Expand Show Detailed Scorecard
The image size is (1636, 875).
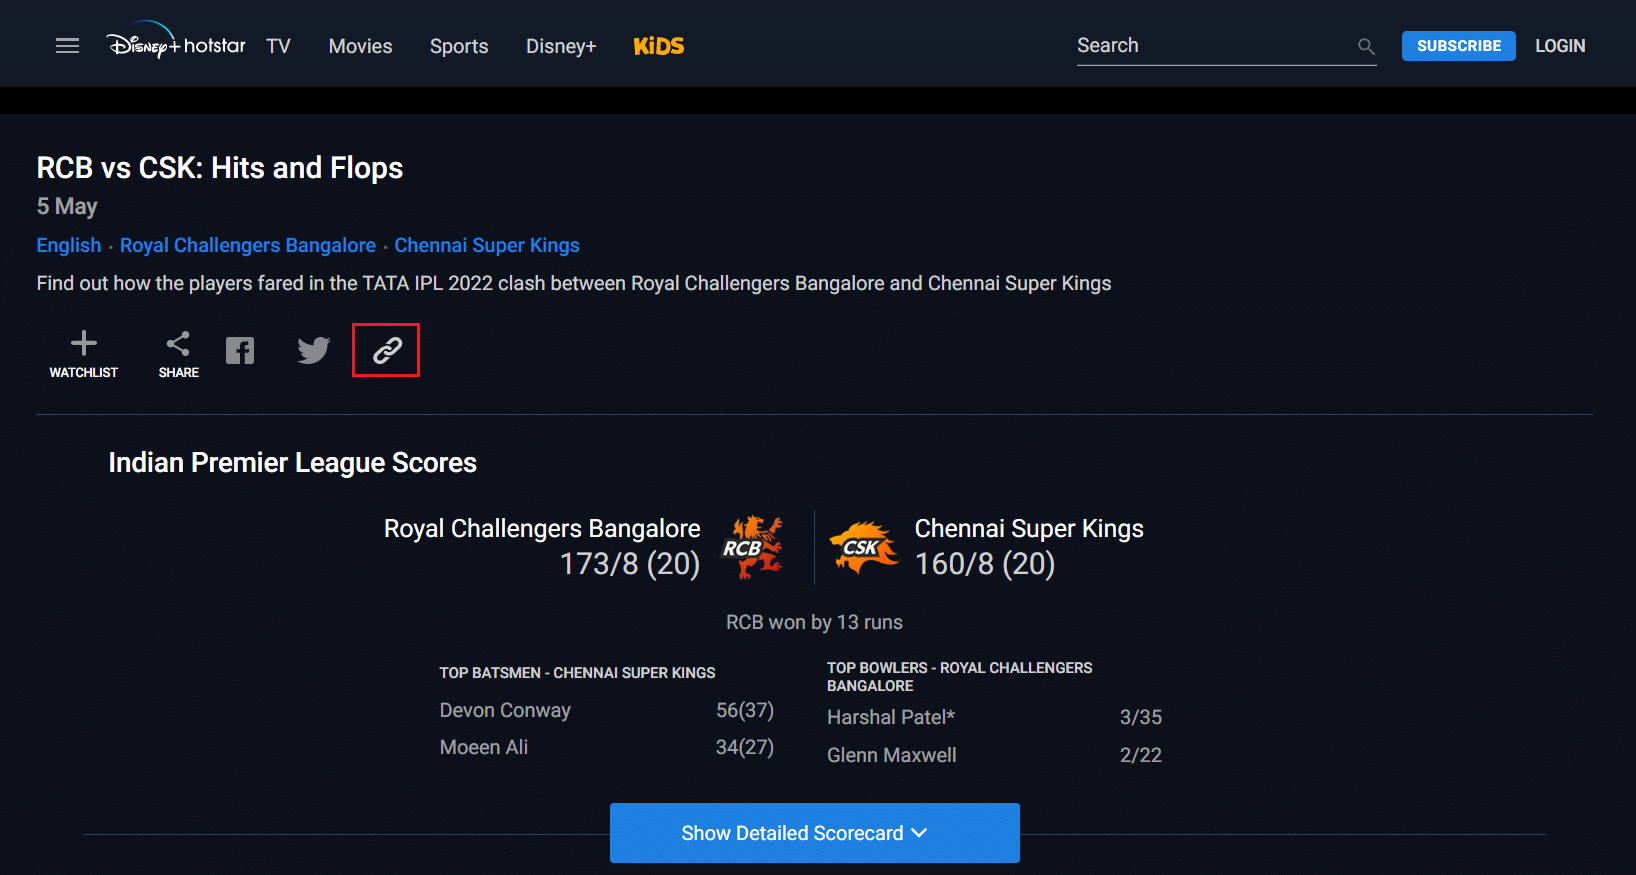[815, 833]
